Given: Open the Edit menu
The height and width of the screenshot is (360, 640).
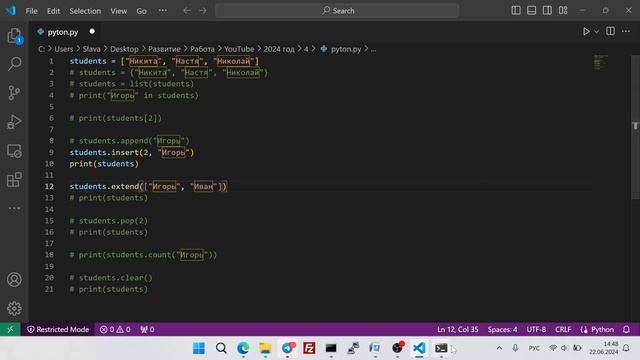Looking at the screenshot, I should (x=53, y=11).
